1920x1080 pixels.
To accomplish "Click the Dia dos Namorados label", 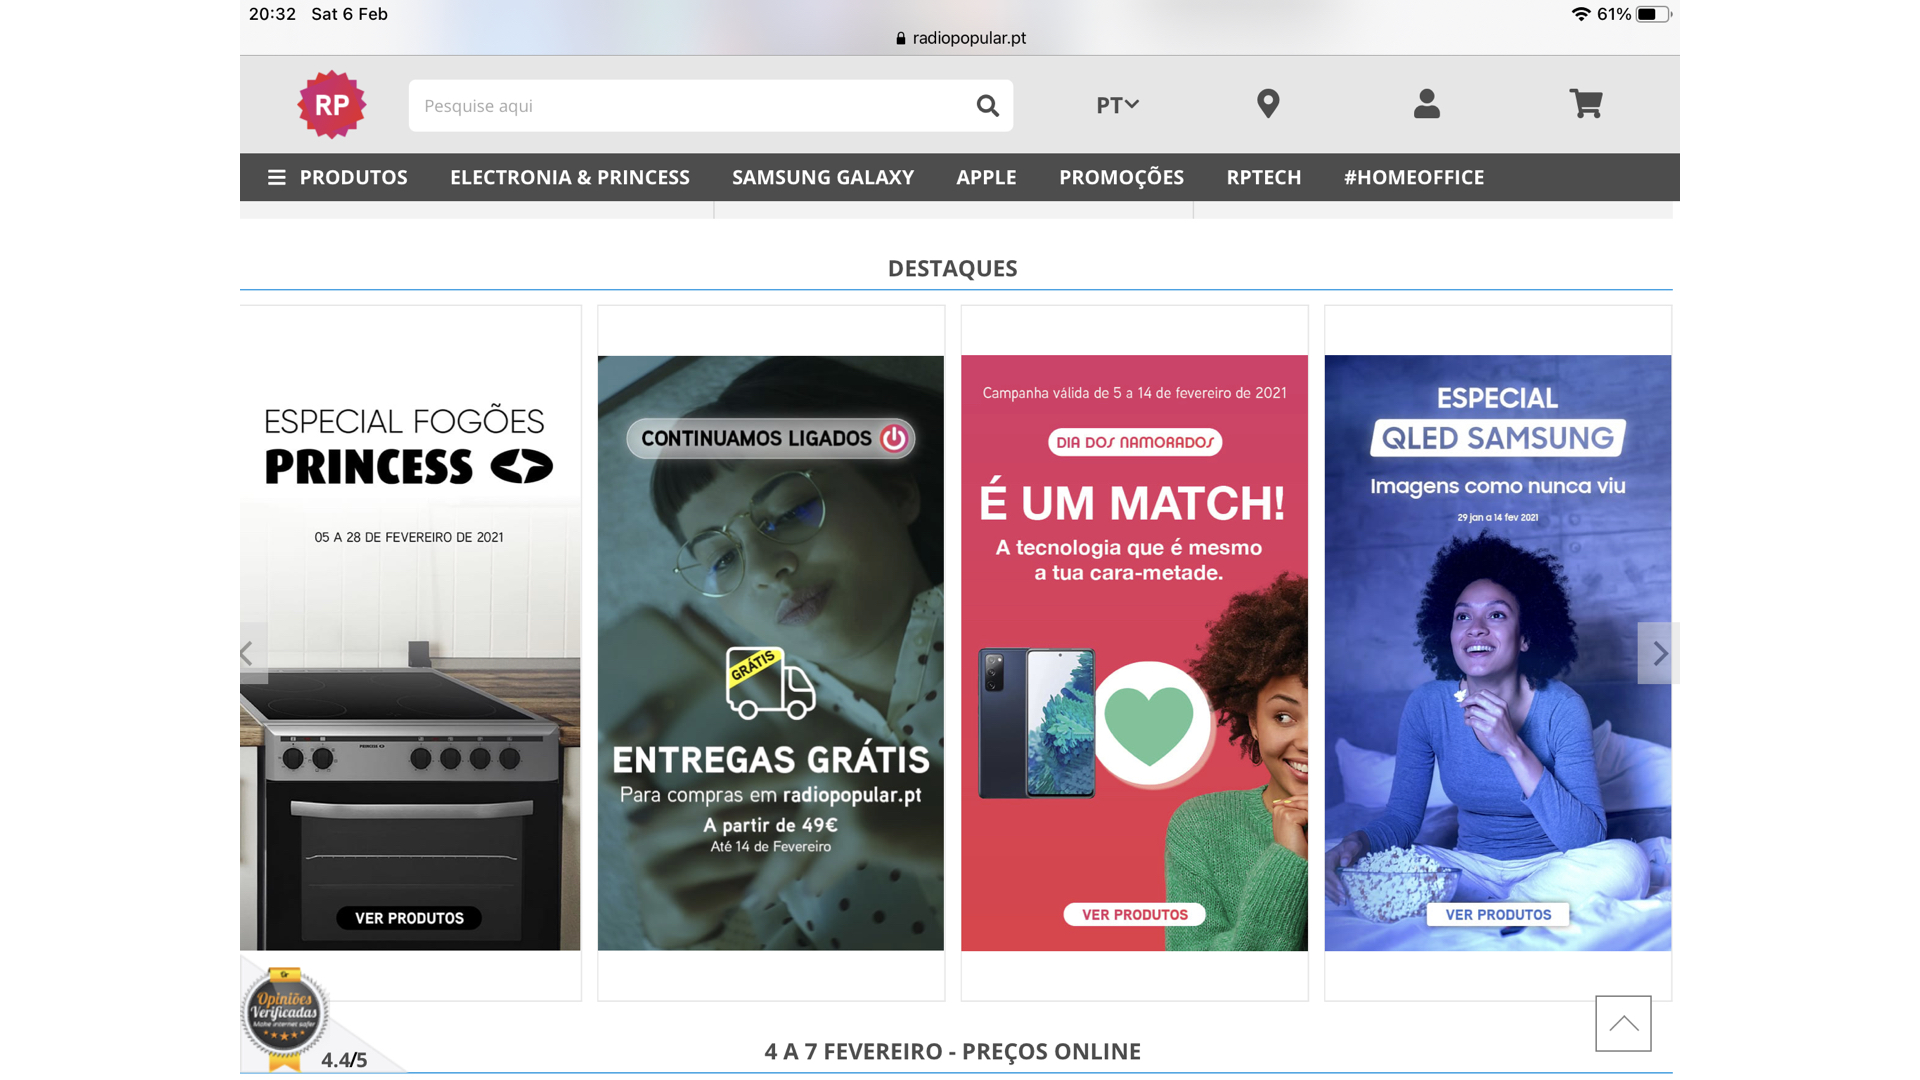I will pyautogui.click(x=1135, y=442).
